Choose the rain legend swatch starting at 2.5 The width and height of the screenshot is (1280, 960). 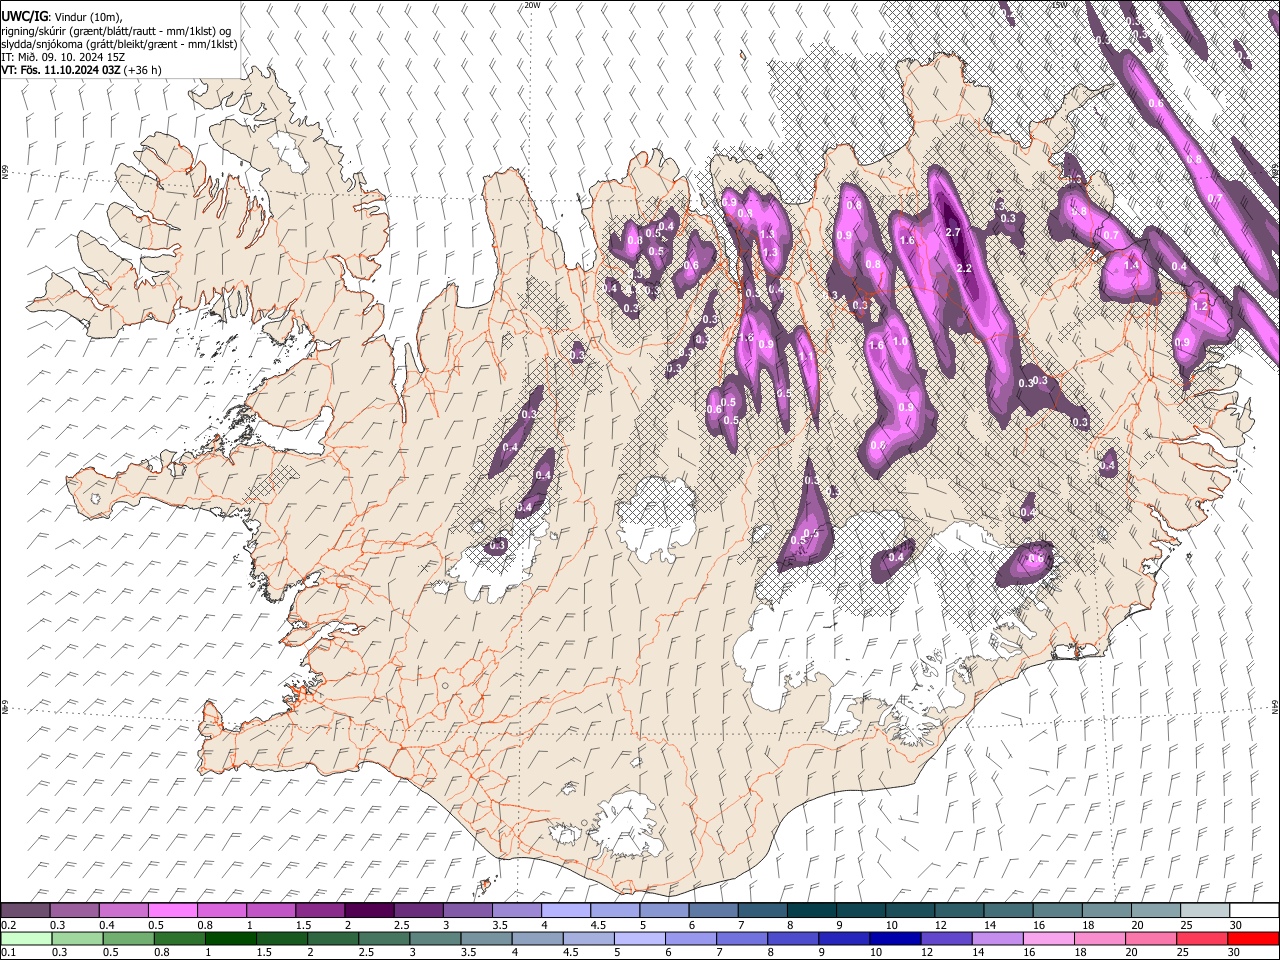(384, 938)
